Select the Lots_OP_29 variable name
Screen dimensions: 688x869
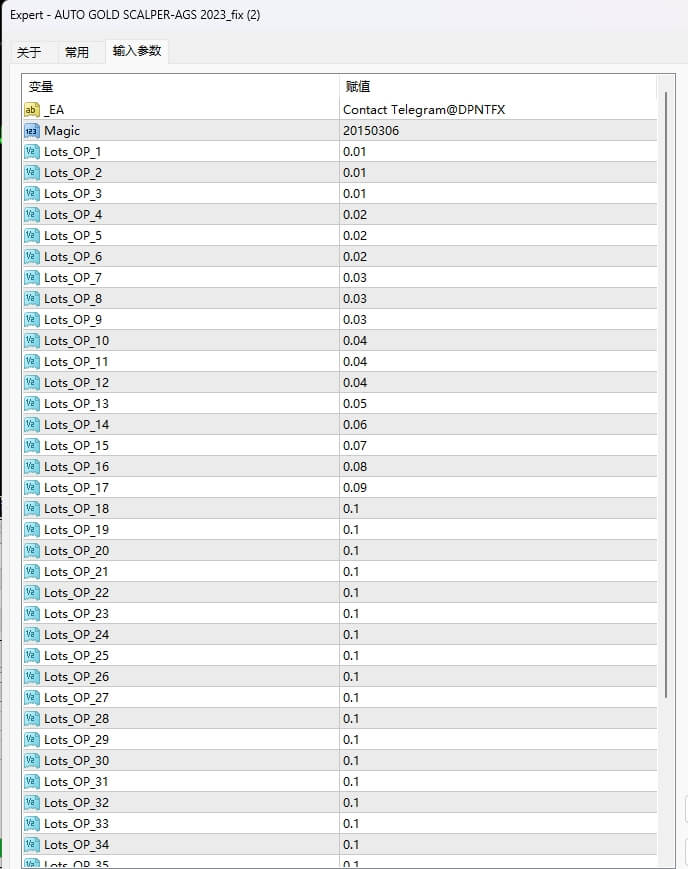[x=77, y=740]
